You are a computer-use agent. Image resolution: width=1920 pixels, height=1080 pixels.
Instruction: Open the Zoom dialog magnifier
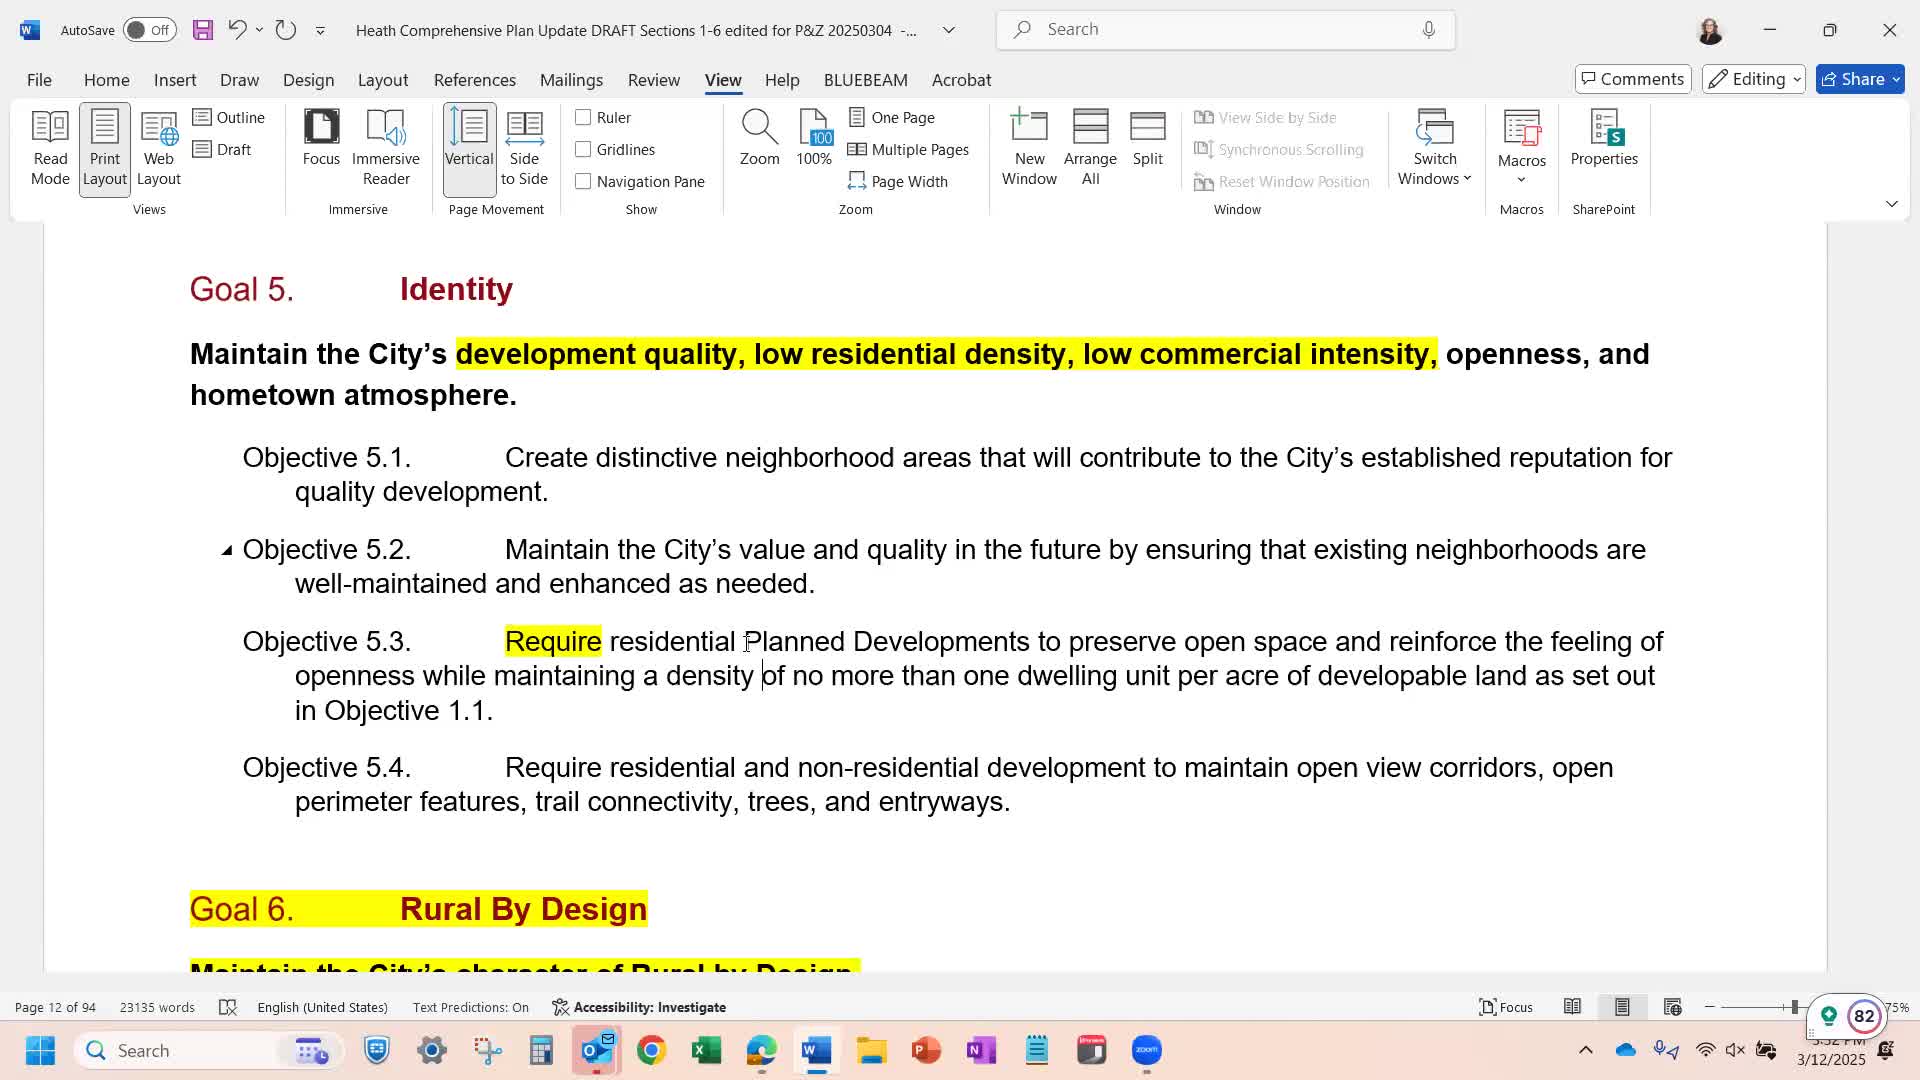tap(759, 138)
